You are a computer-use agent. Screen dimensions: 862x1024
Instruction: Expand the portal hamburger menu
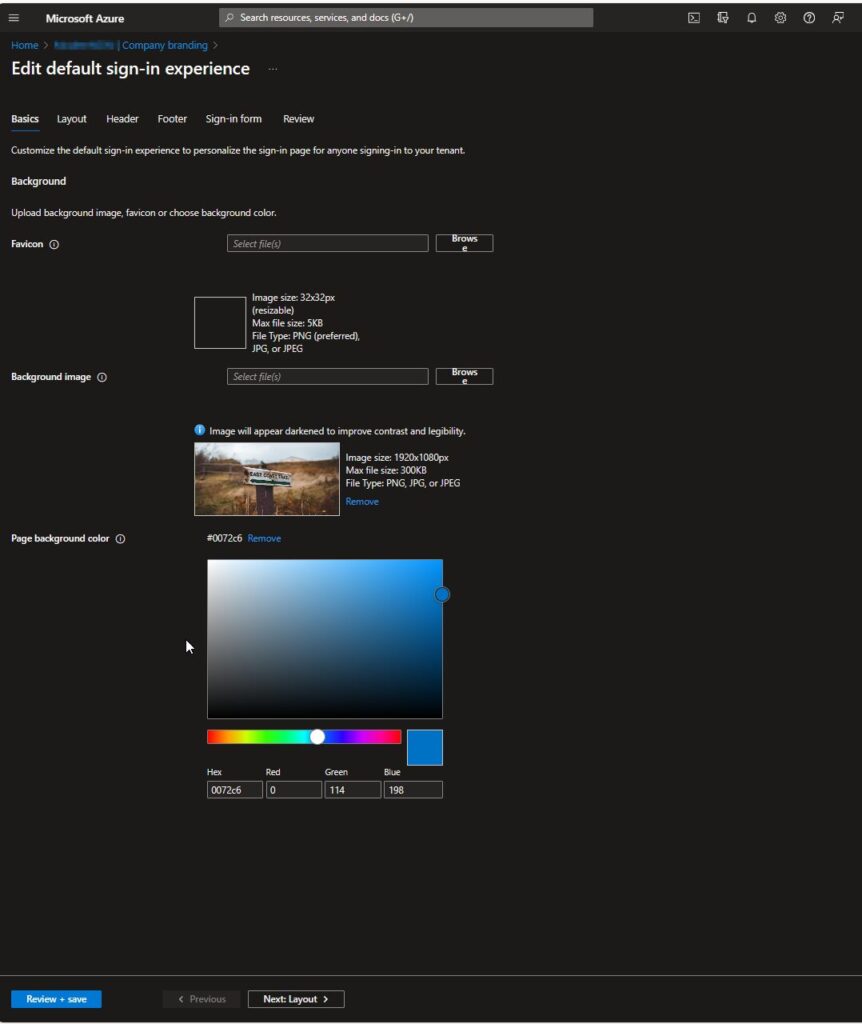14,18
